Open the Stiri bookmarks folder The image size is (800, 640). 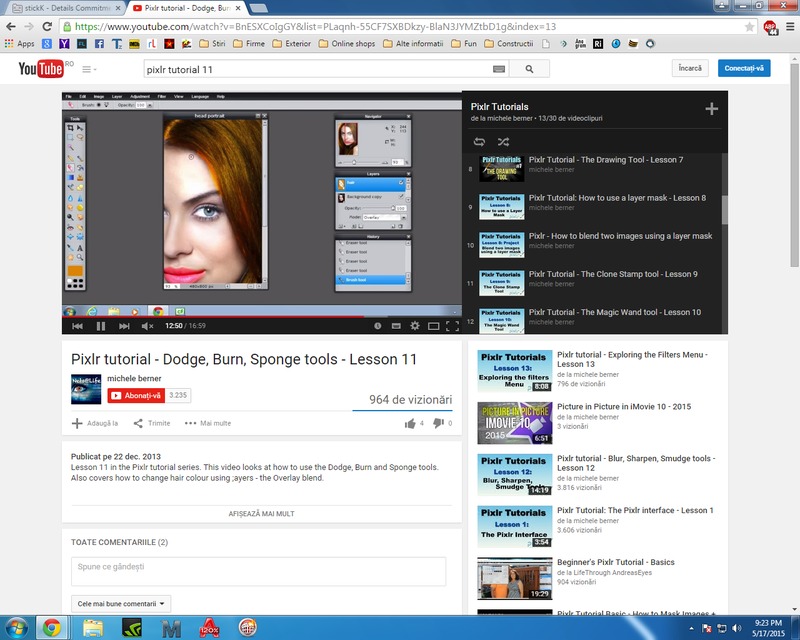click(x=212, y=44)
